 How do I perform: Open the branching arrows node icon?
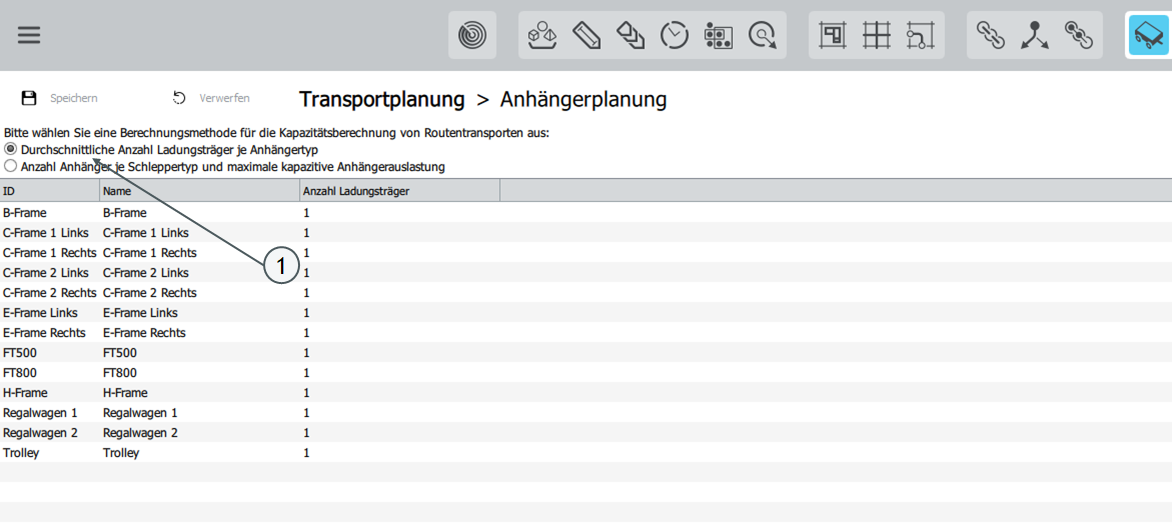click(1034, 35)
